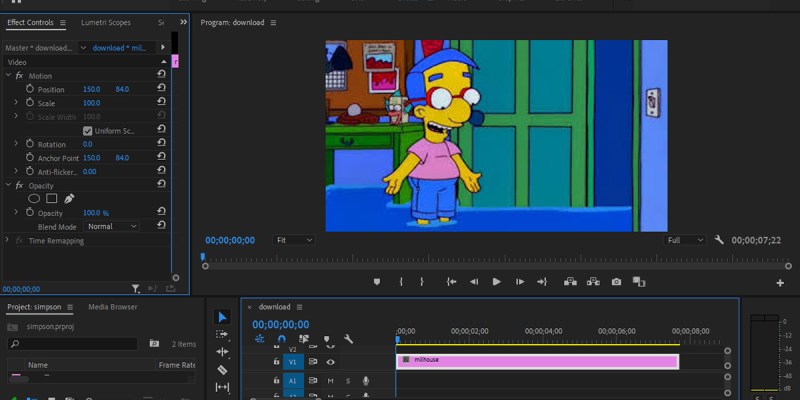Open the Media Browser tab
Viewport: 800px width, 400px height.
tap(113, 307)
